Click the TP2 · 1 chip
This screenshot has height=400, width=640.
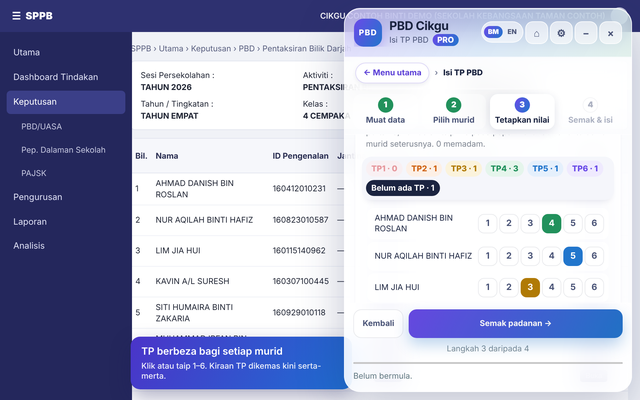coord(424,169)
